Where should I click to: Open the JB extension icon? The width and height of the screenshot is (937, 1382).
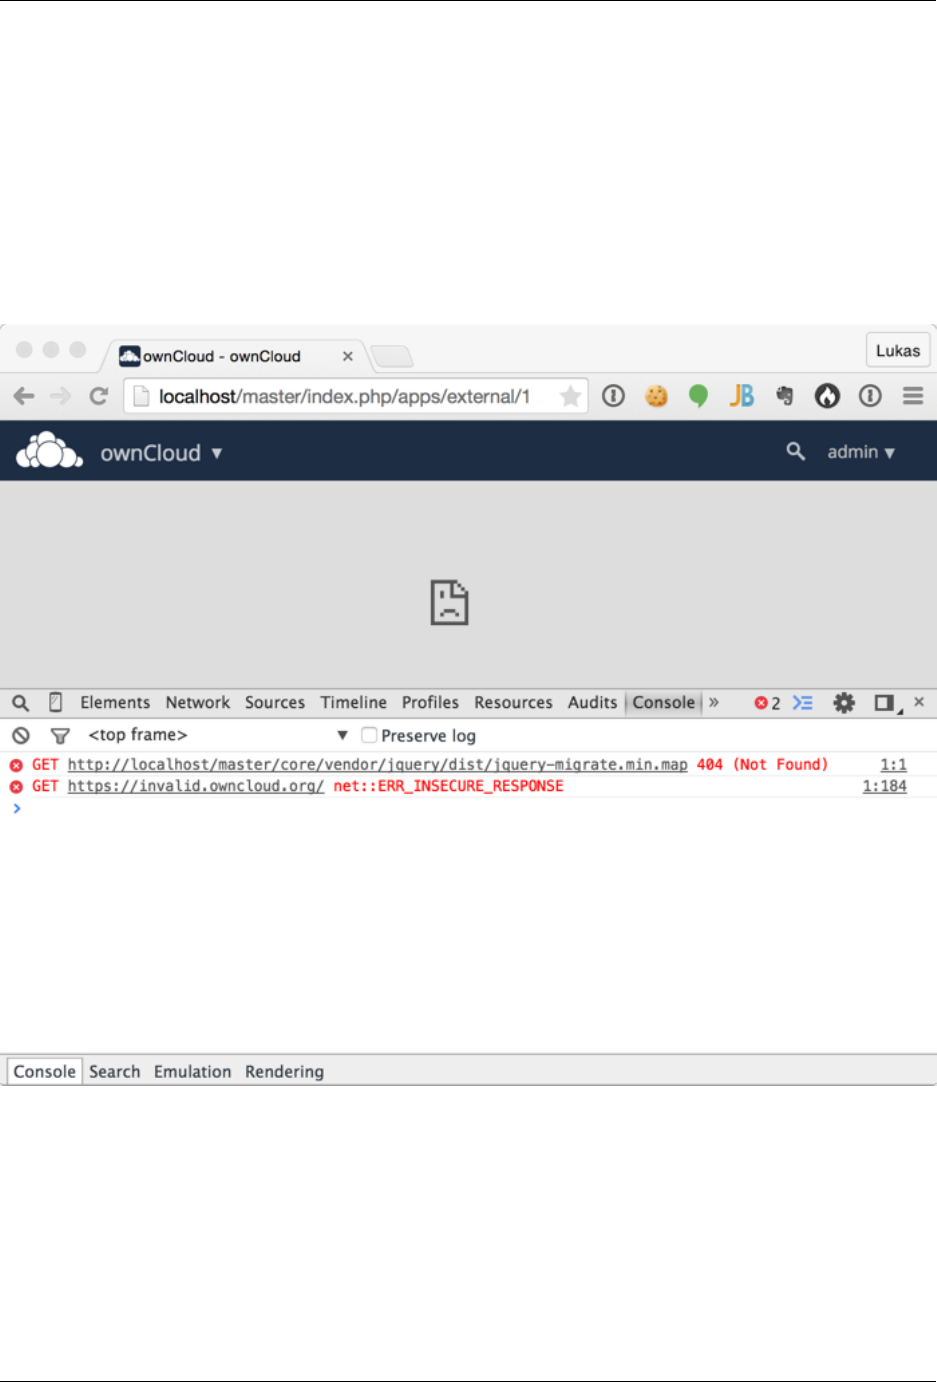coord(741,396)
